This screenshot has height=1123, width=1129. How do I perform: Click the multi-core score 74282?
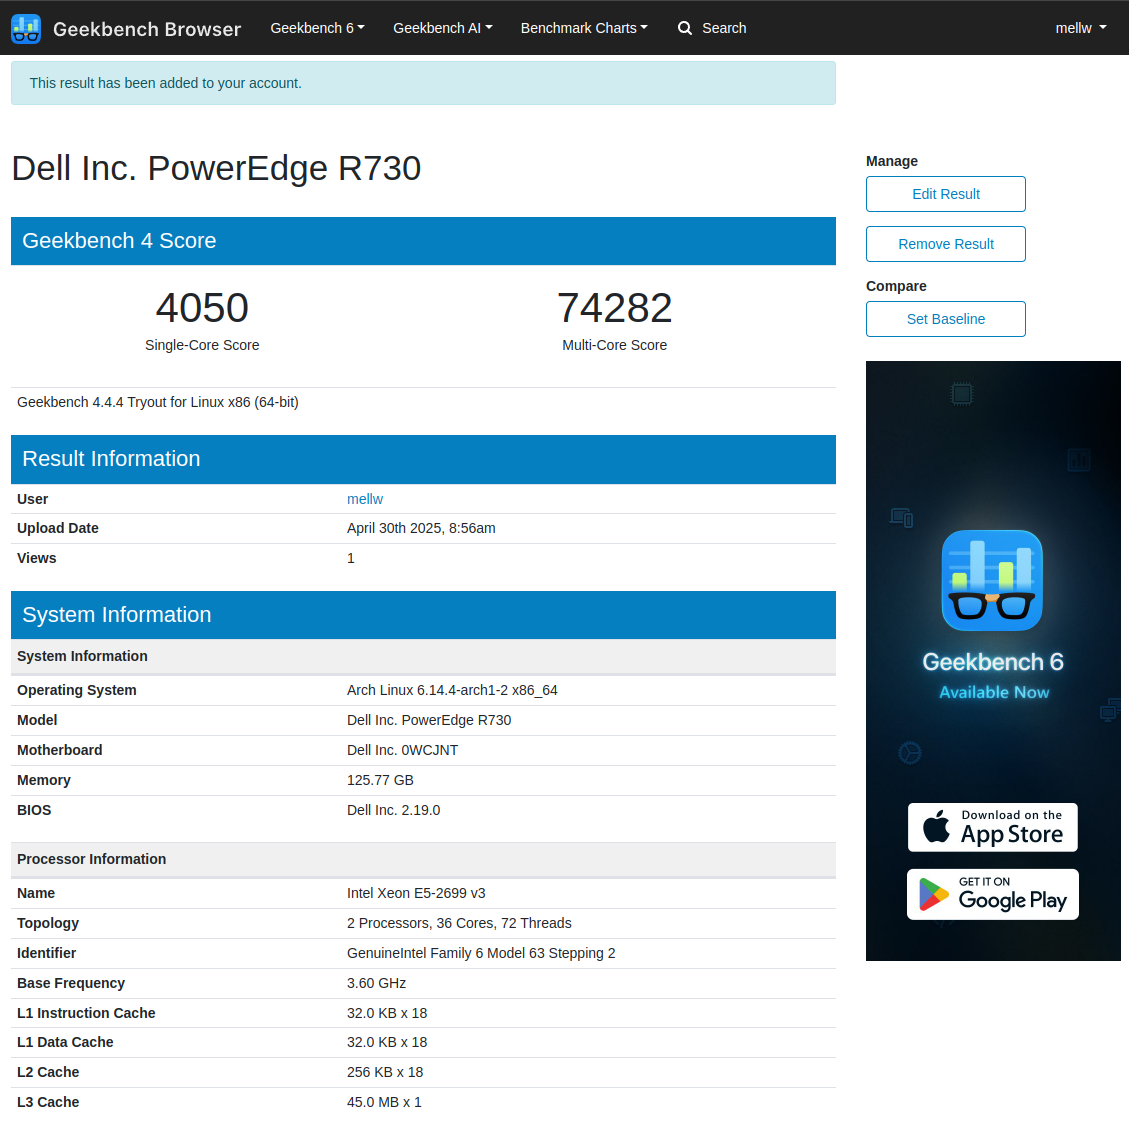[614, 308]
